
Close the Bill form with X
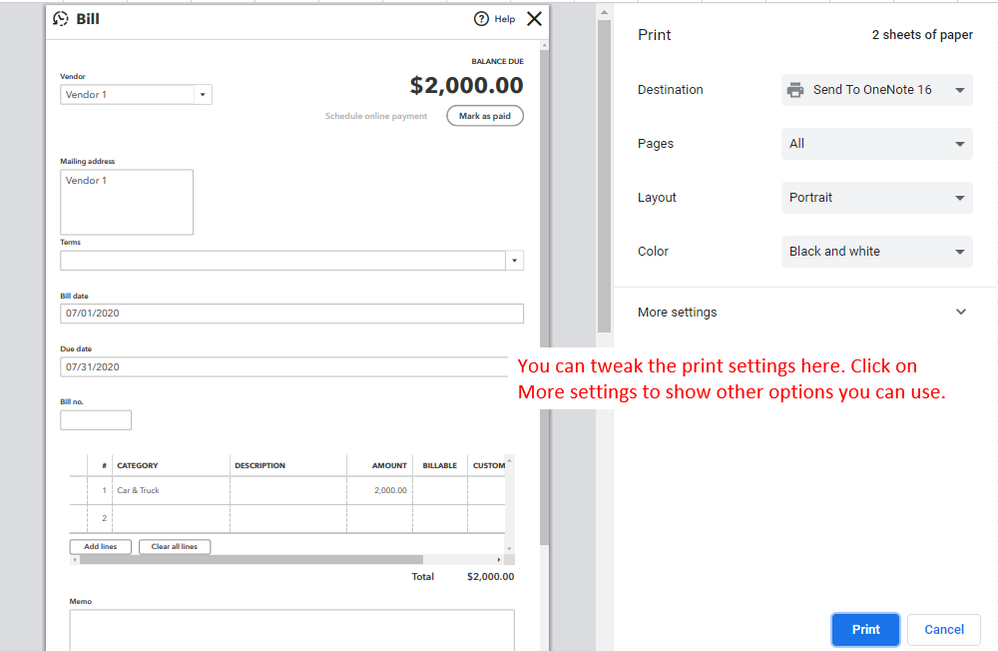click(535, 19)
